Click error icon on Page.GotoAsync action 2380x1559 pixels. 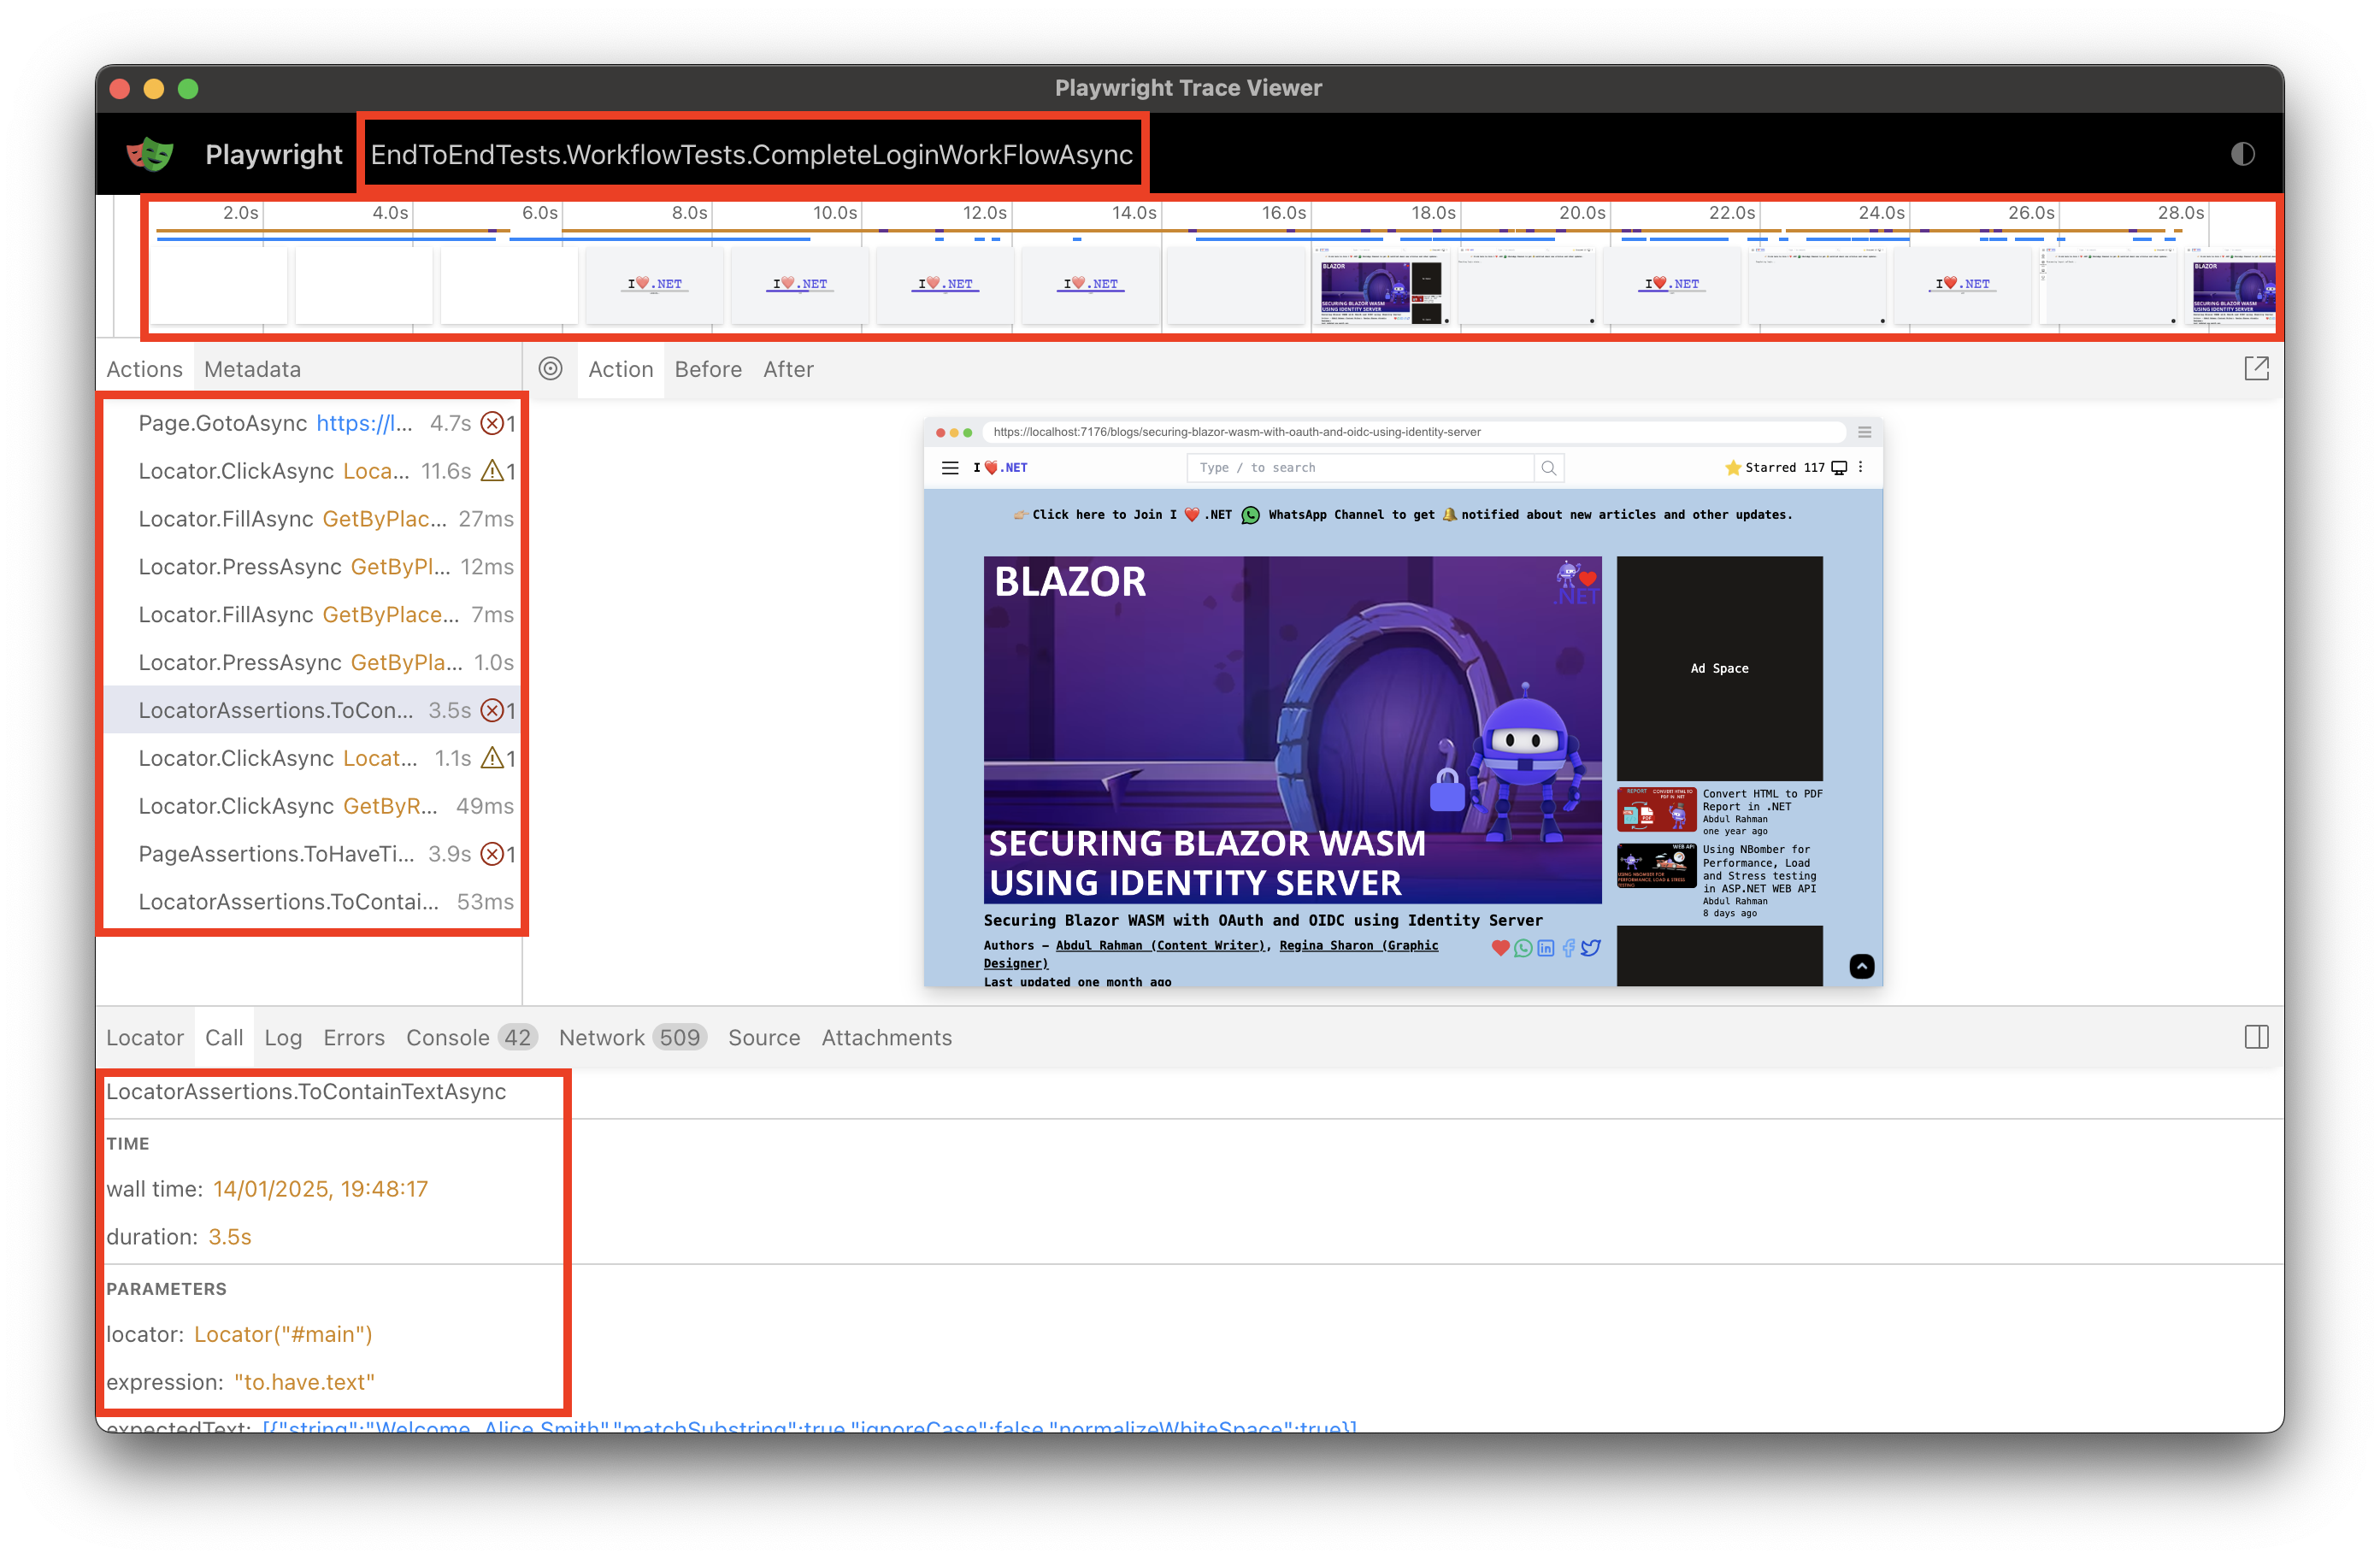[492, 423]
